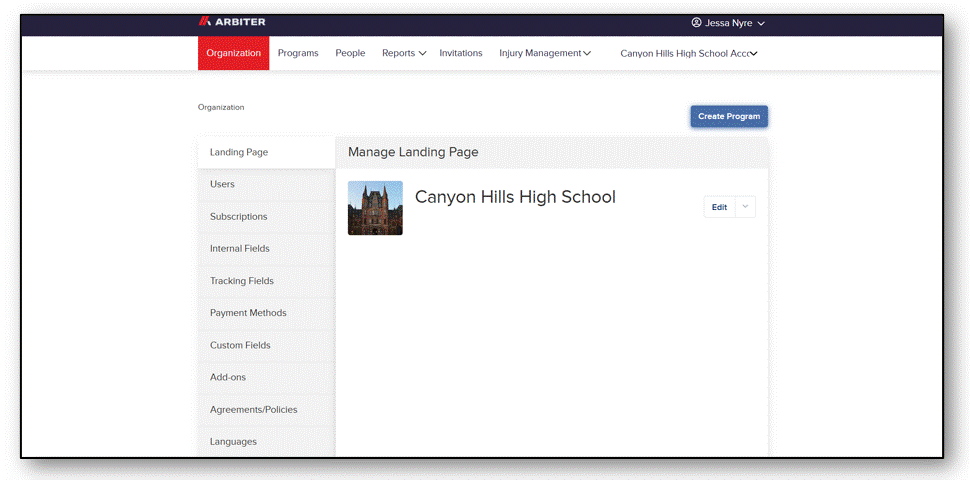This screenshot has height=480, width=970.
Task: Expand the arrow next to Edit
Action: (745, 207)
